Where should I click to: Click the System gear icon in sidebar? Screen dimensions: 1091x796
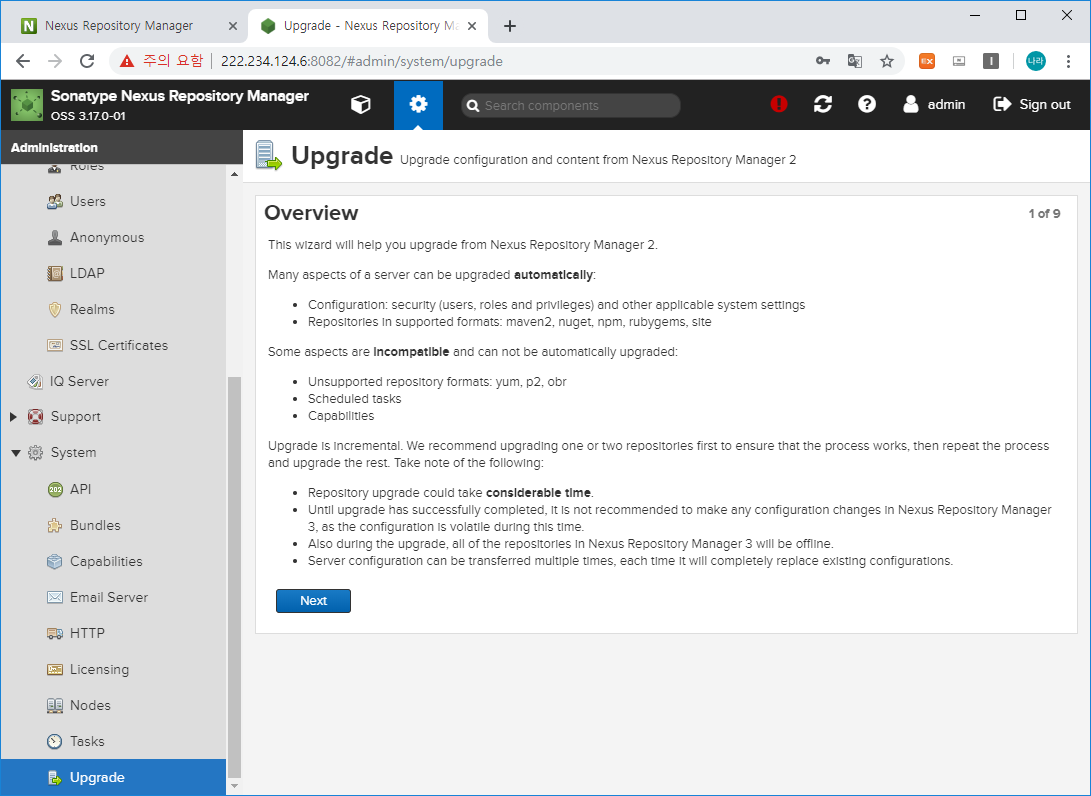click(35, 452)
